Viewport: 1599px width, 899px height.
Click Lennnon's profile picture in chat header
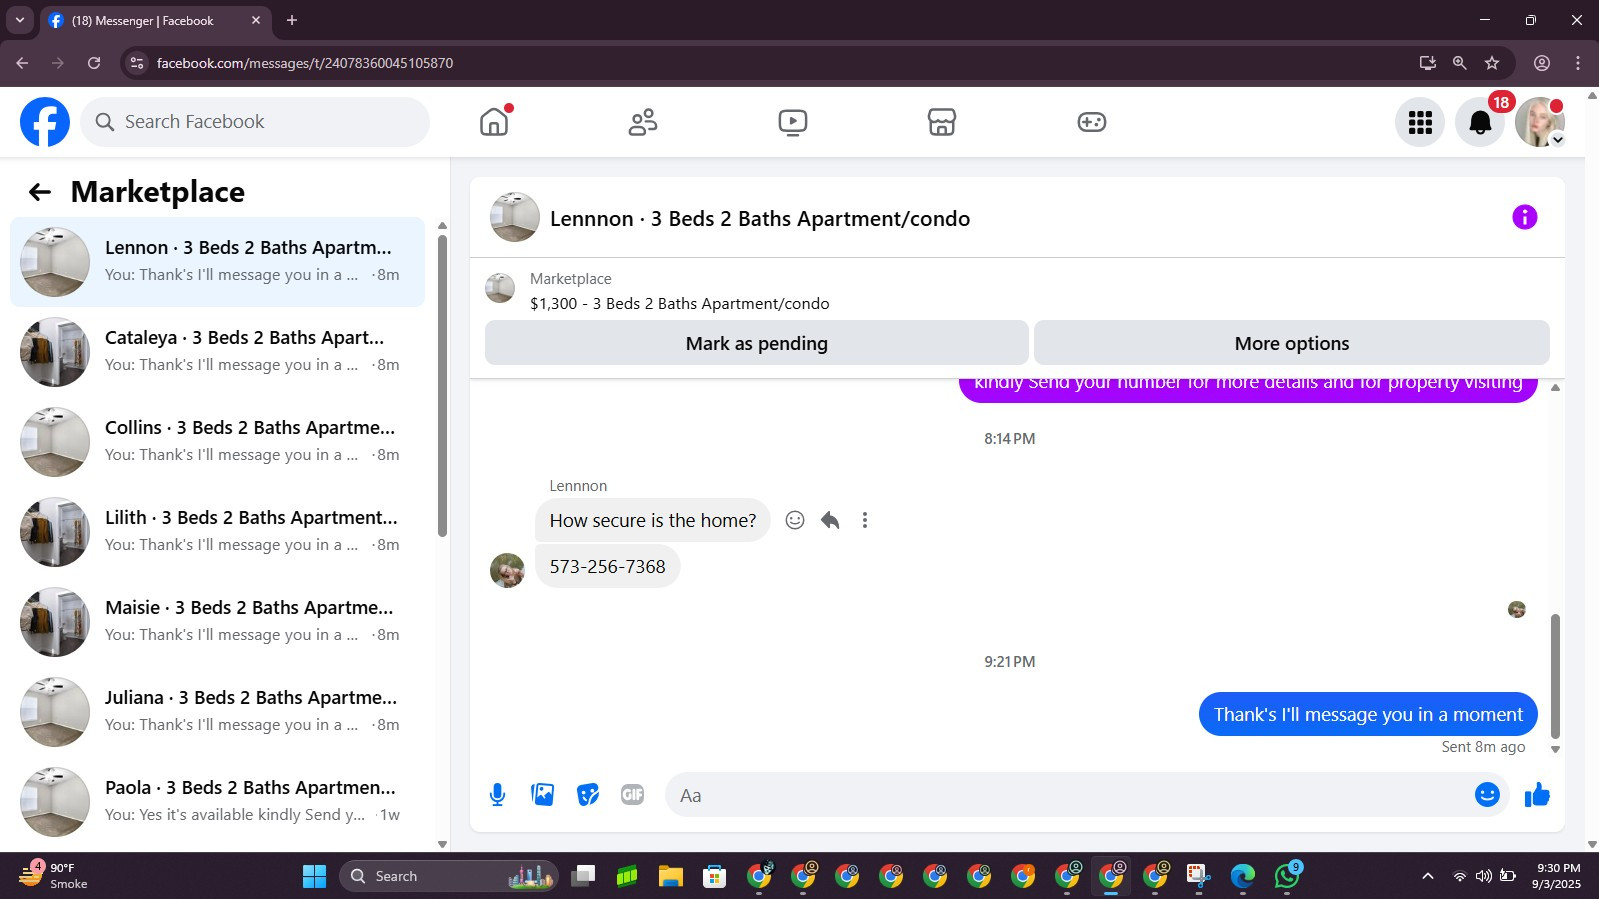[515, 217]
